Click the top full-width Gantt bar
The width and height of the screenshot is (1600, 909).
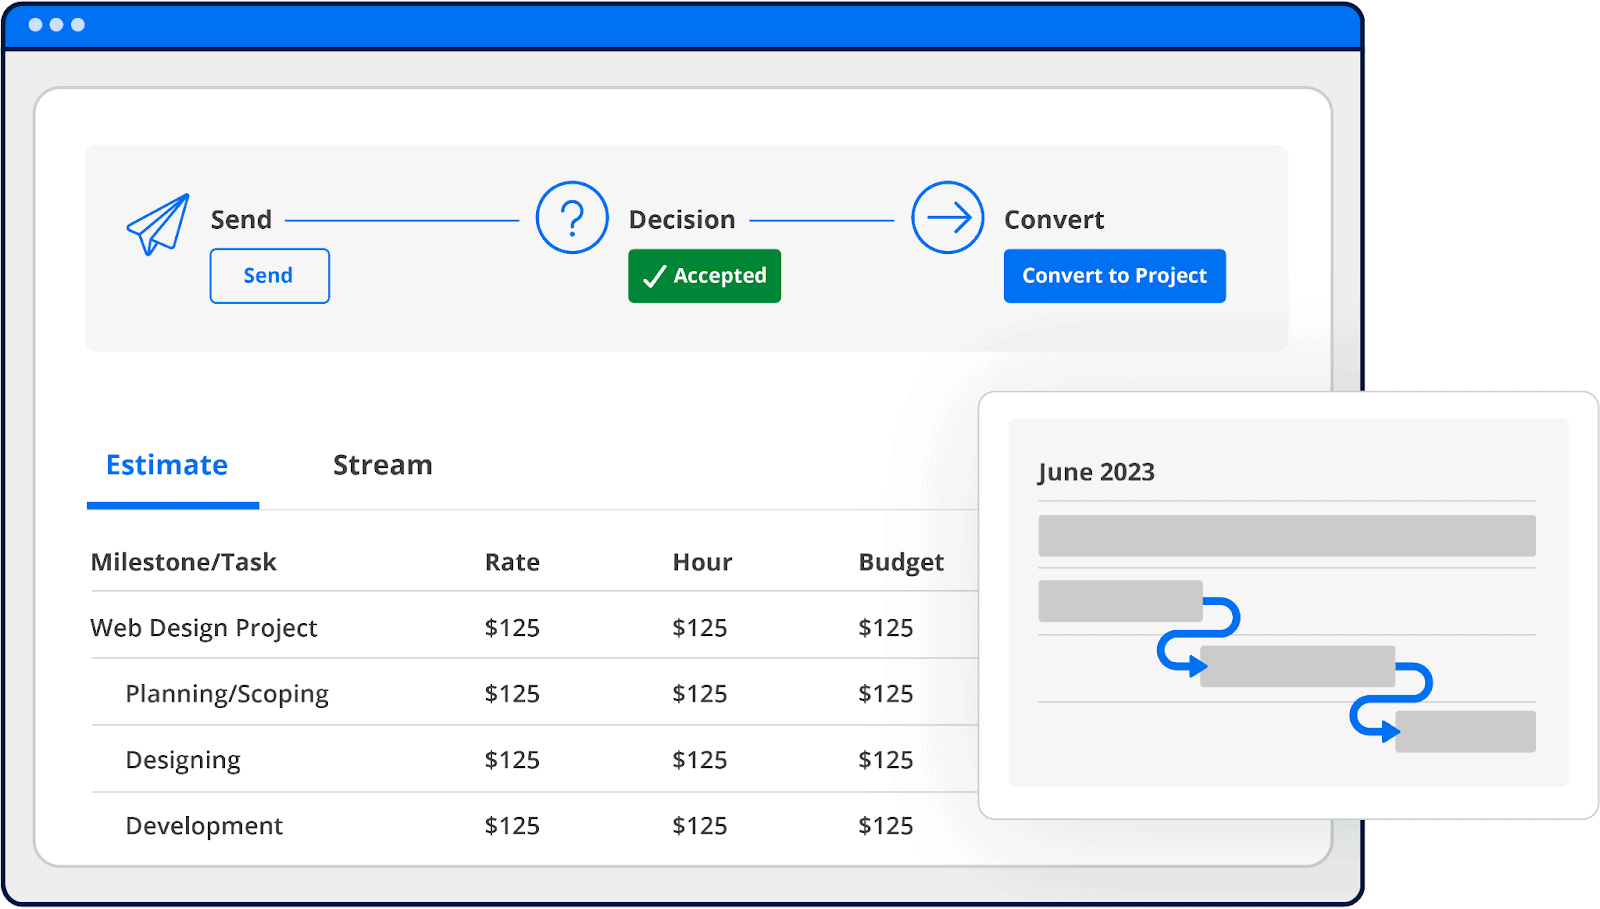1286,536
